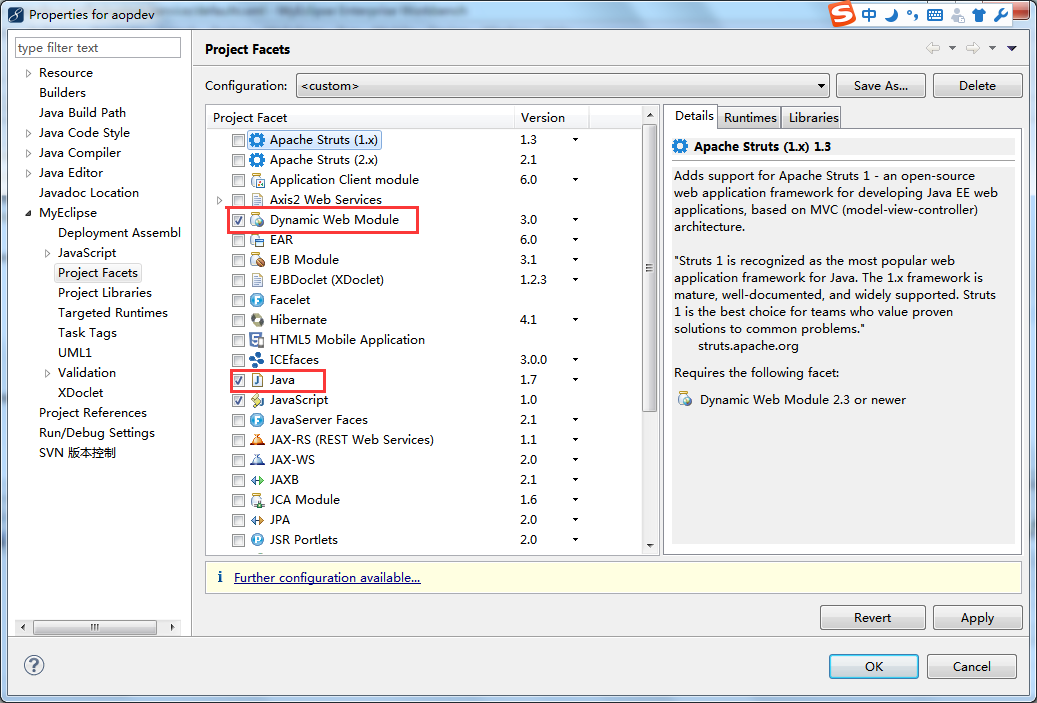This screenshot has width=1037, height=703.
Task: Click the JavaServer Faces icon
Action: click(x=257, y=420)
